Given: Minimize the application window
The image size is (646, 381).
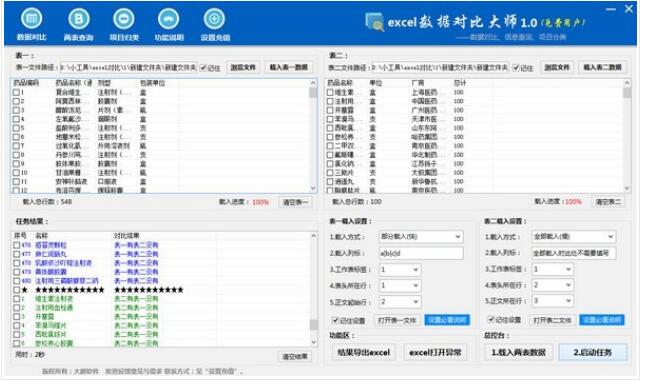Looking at the screenshot, I should (611, 9).
